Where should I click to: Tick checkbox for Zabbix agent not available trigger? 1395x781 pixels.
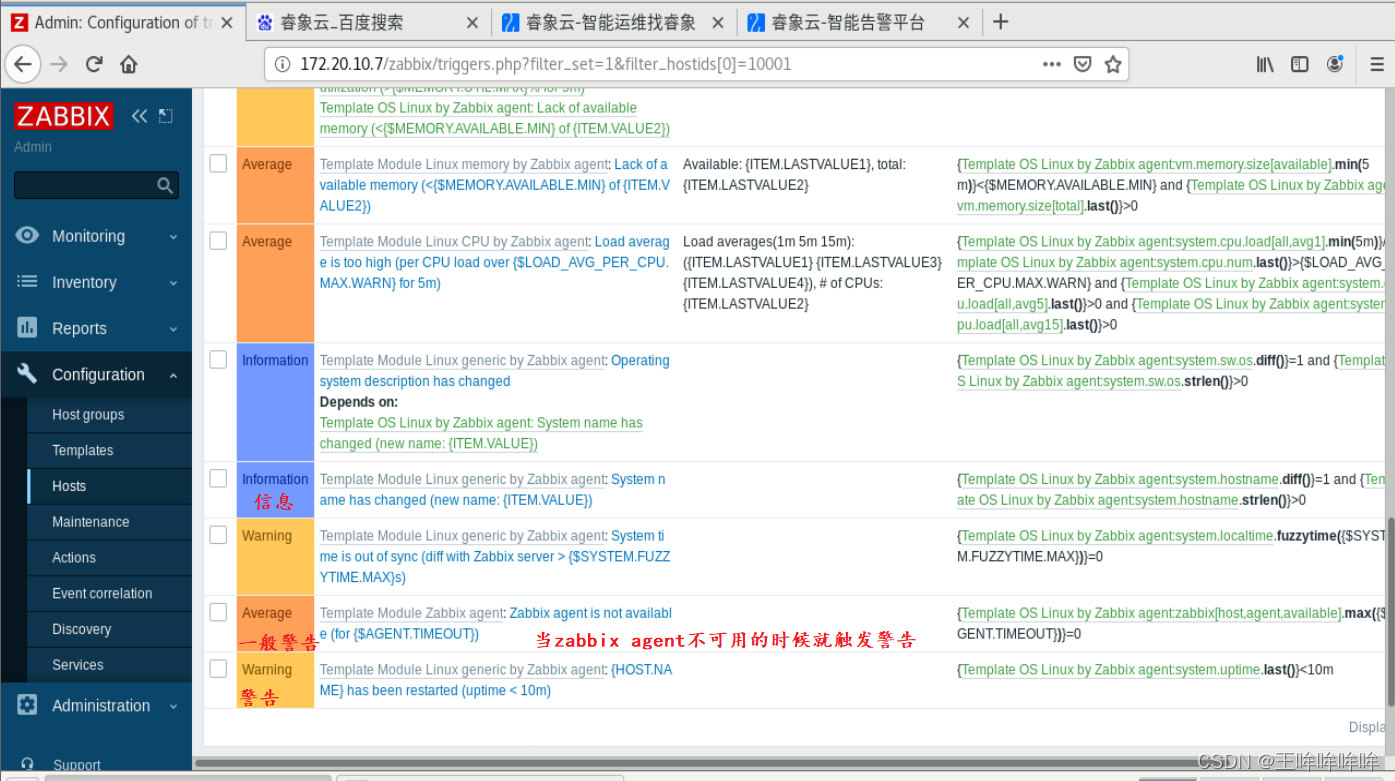click(x=218, y=612)
